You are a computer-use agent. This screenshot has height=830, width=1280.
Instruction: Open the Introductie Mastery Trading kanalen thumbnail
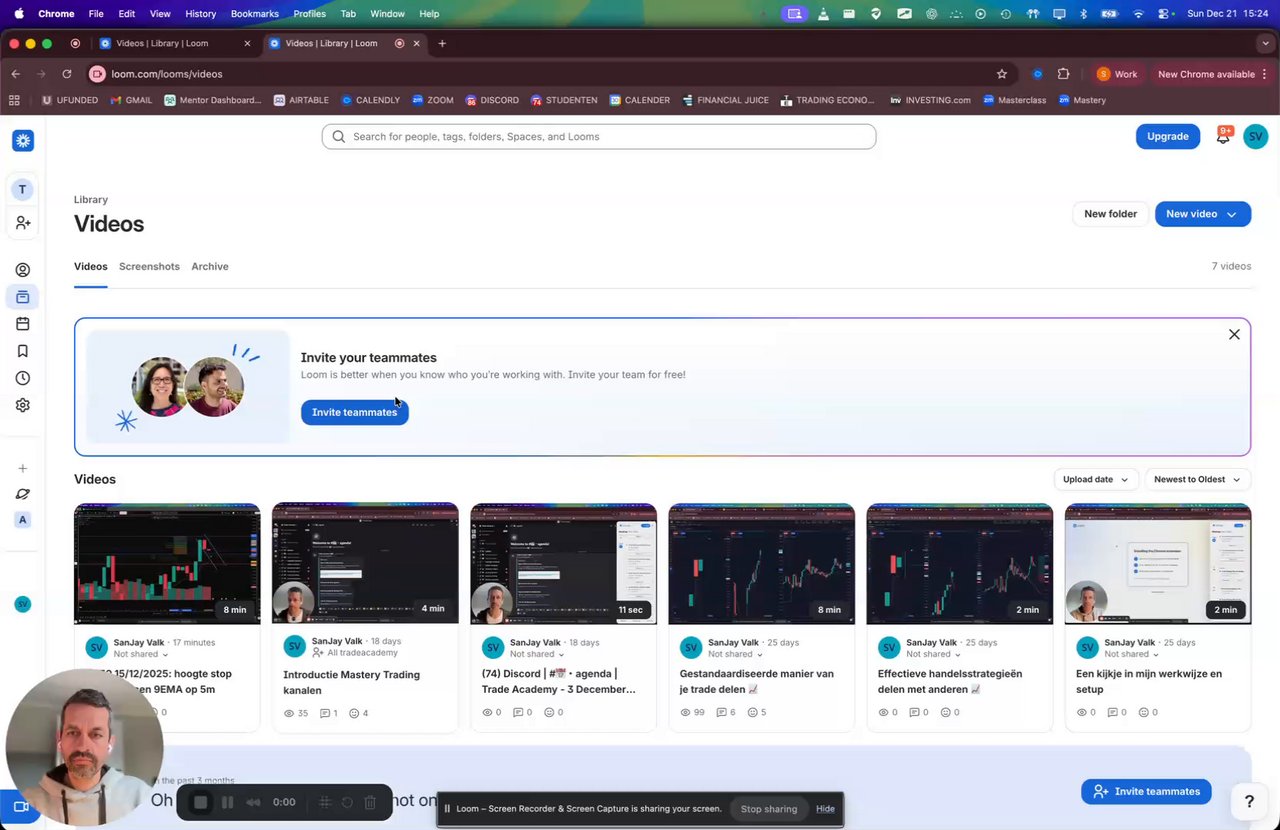(365, 564)
